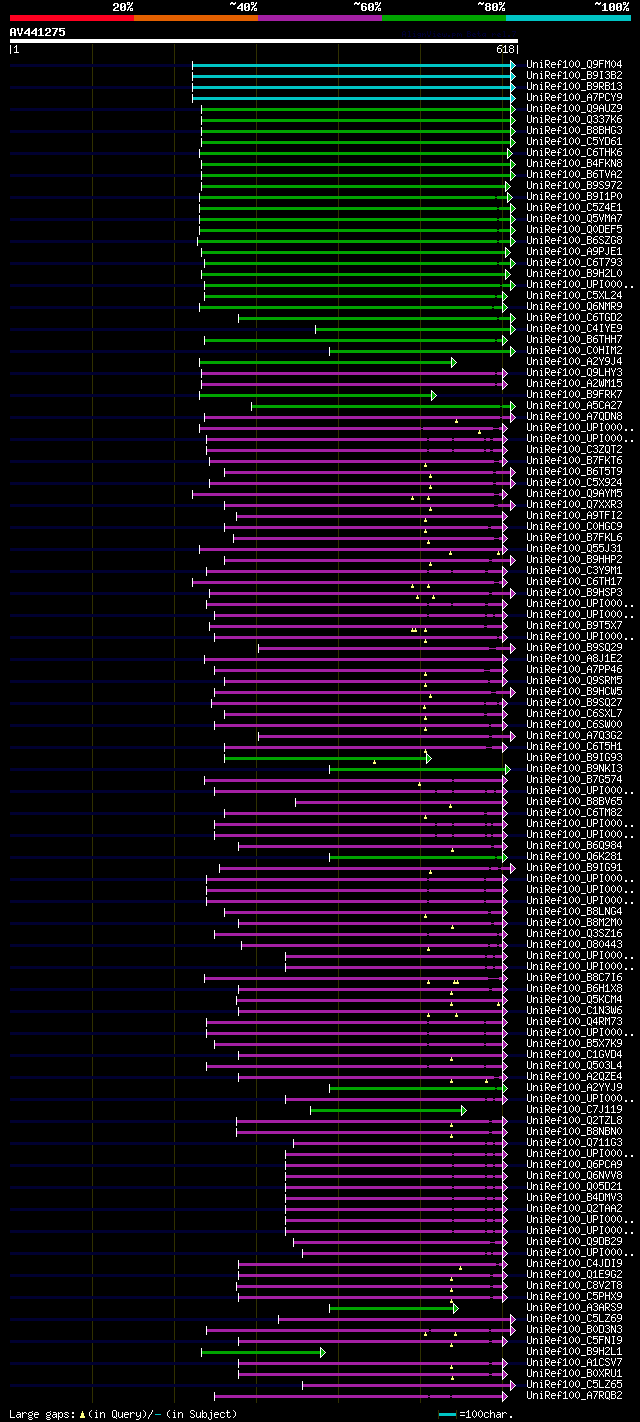Select hit label UniRef100_Q9DB29
Viewport: 640px width, 1422px height.
click(x=574, y=1241)
